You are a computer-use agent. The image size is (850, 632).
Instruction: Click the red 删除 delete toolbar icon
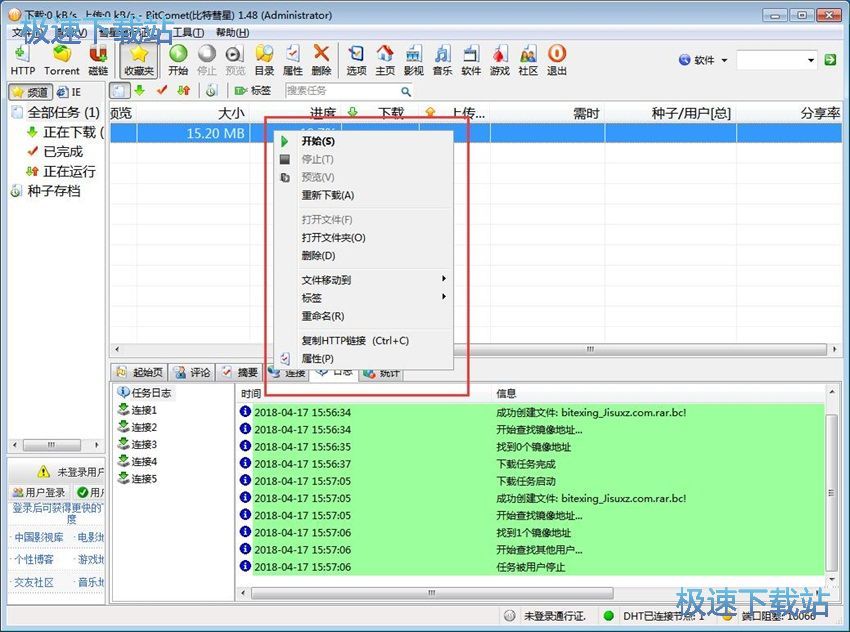pyautogui.click(x=321, y=60)
